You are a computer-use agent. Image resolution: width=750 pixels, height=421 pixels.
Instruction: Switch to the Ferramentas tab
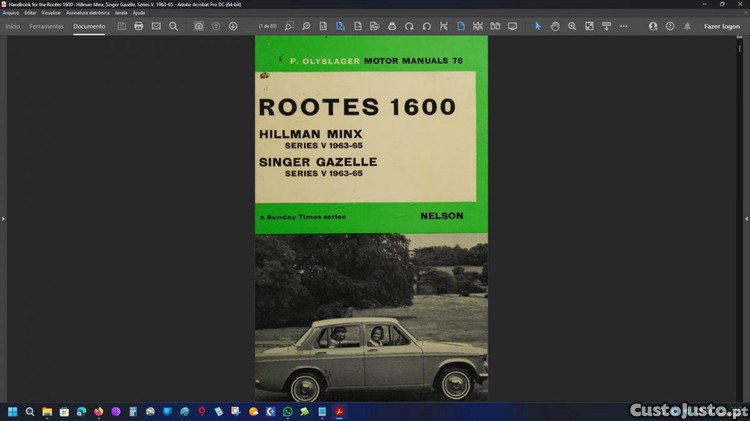(46, 26)
